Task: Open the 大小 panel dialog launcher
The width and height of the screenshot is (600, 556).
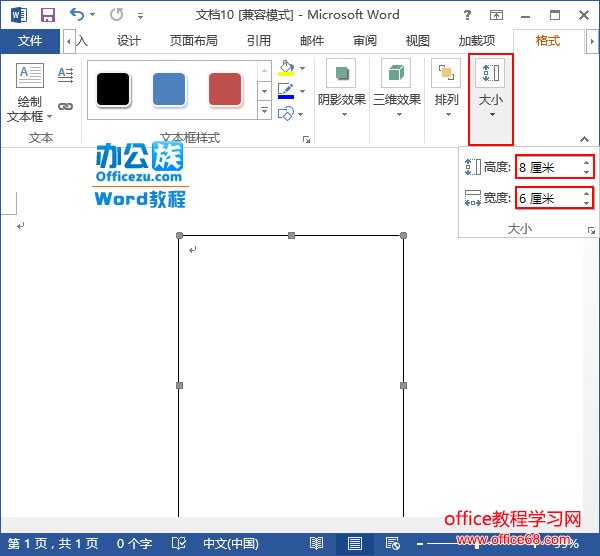Action: [591, 230]
